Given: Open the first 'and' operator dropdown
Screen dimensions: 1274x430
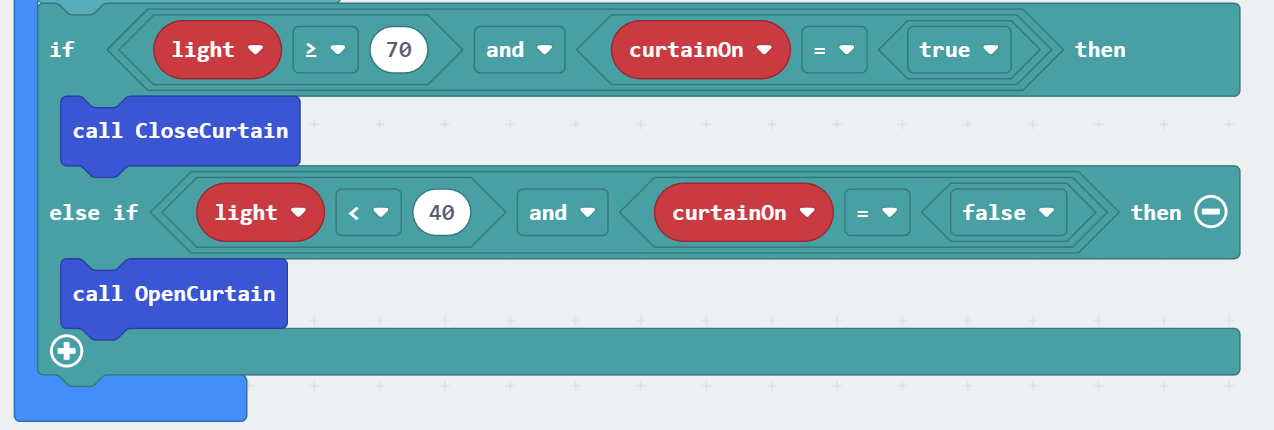Looking at the screenshot, I should click(x=519, y=50).
